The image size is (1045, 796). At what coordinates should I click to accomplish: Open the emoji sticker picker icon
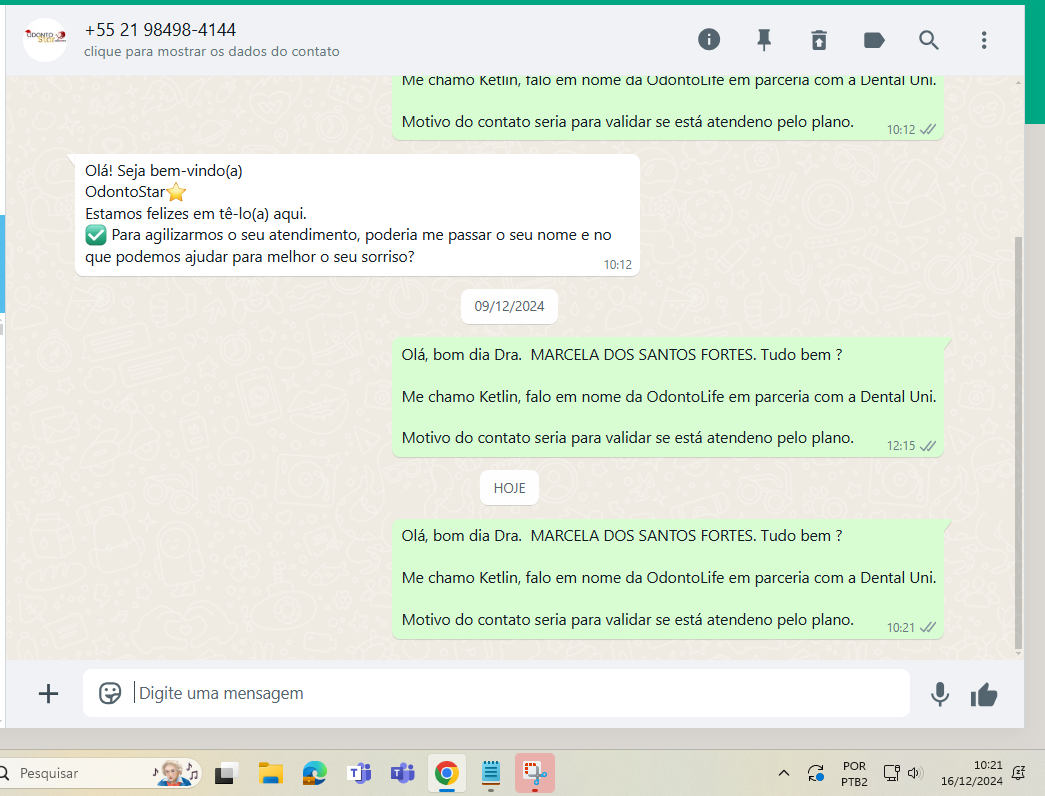(110, 693)
